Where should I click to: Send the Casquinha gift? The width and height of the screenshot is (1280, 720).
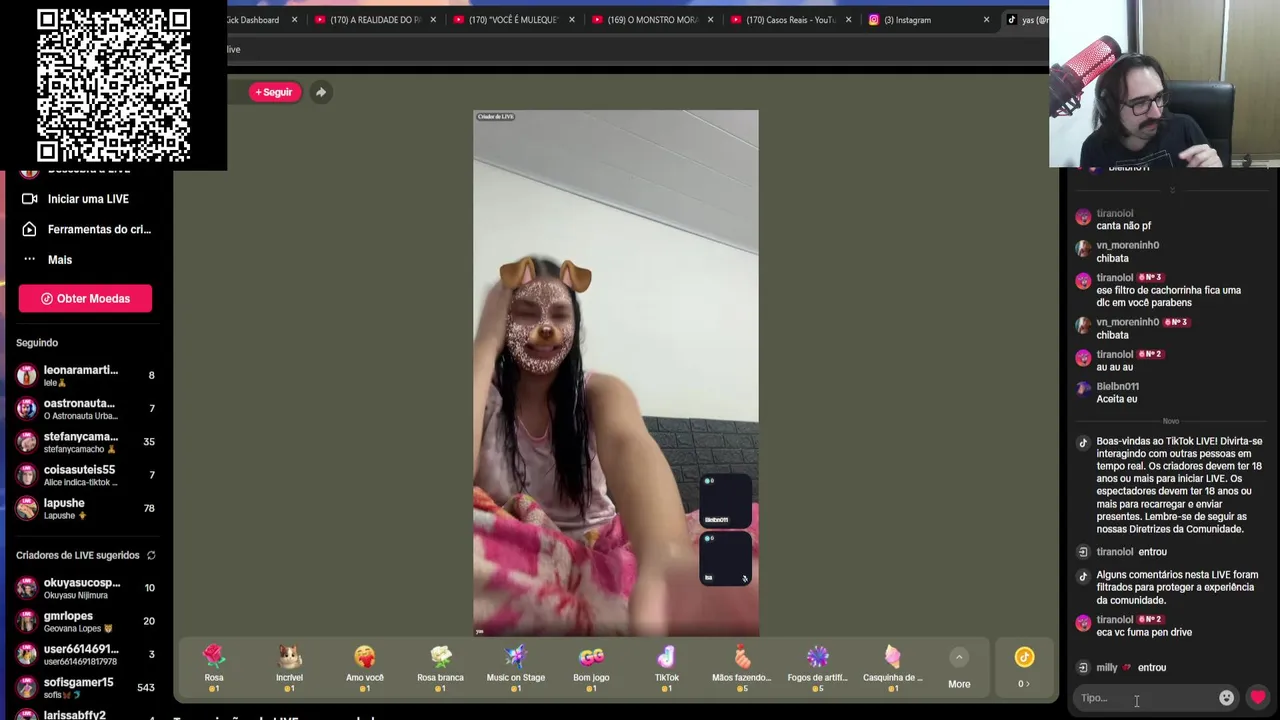click(893, 667)
